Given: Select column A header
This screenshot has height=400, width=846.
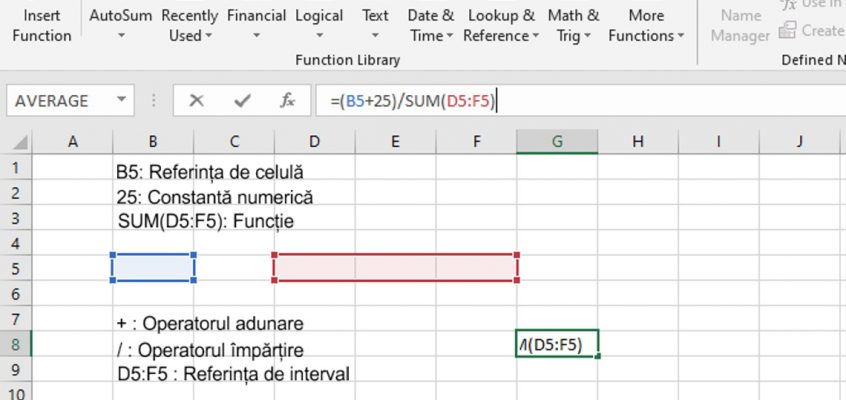Looking at the screenshot, I should point(72,142).
